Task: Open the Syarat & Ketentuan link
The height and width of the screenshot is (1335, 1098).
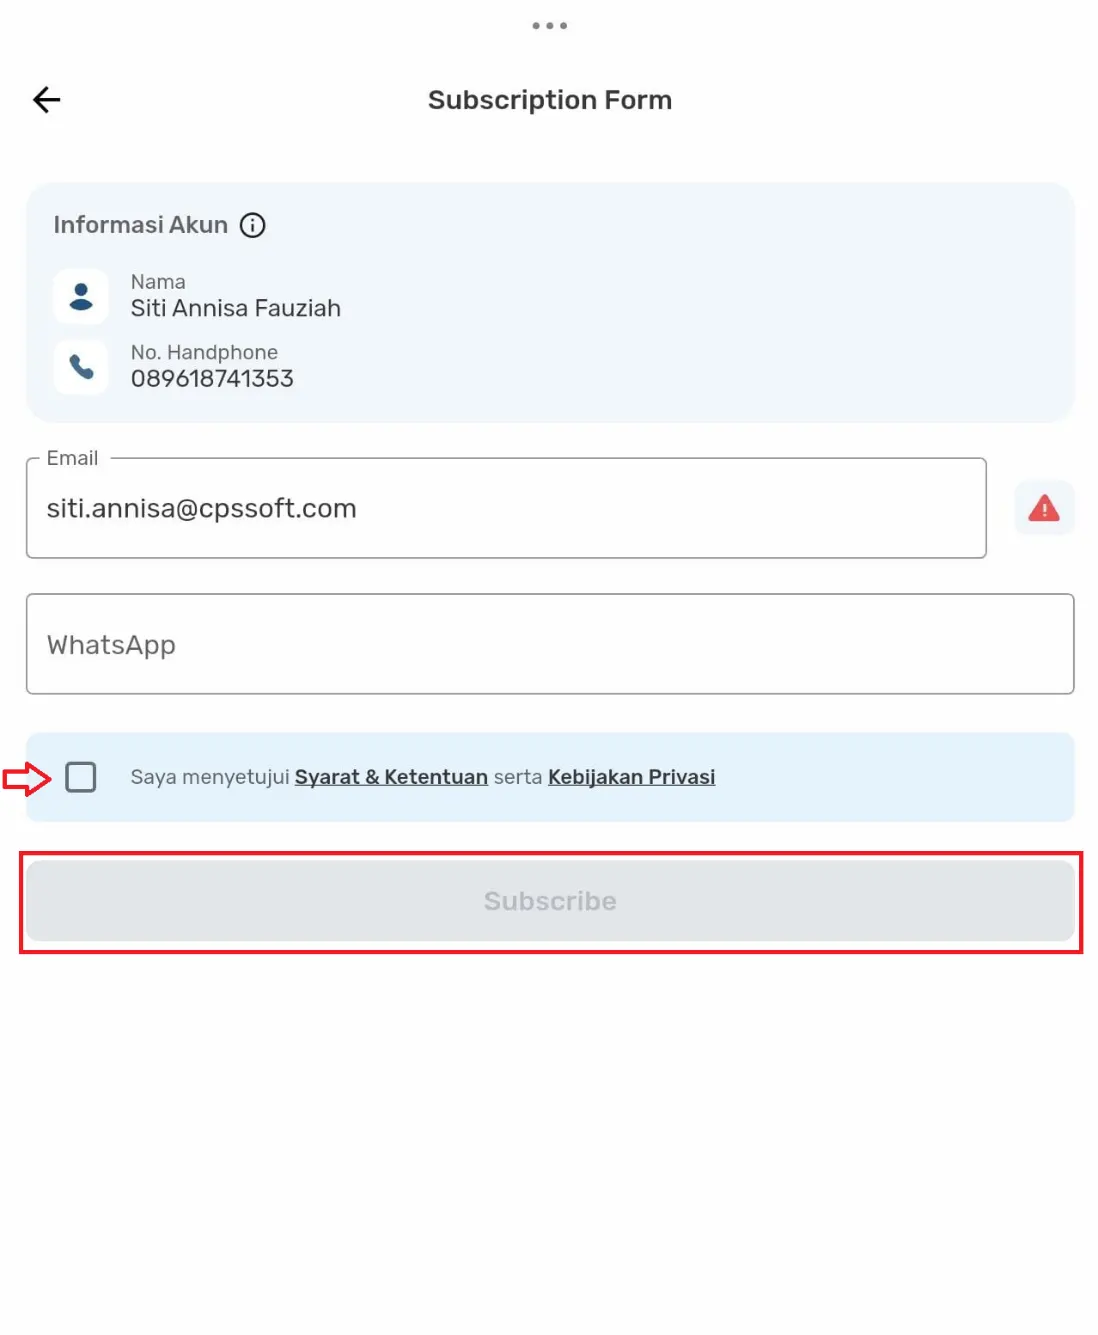Action: (391, 777)
